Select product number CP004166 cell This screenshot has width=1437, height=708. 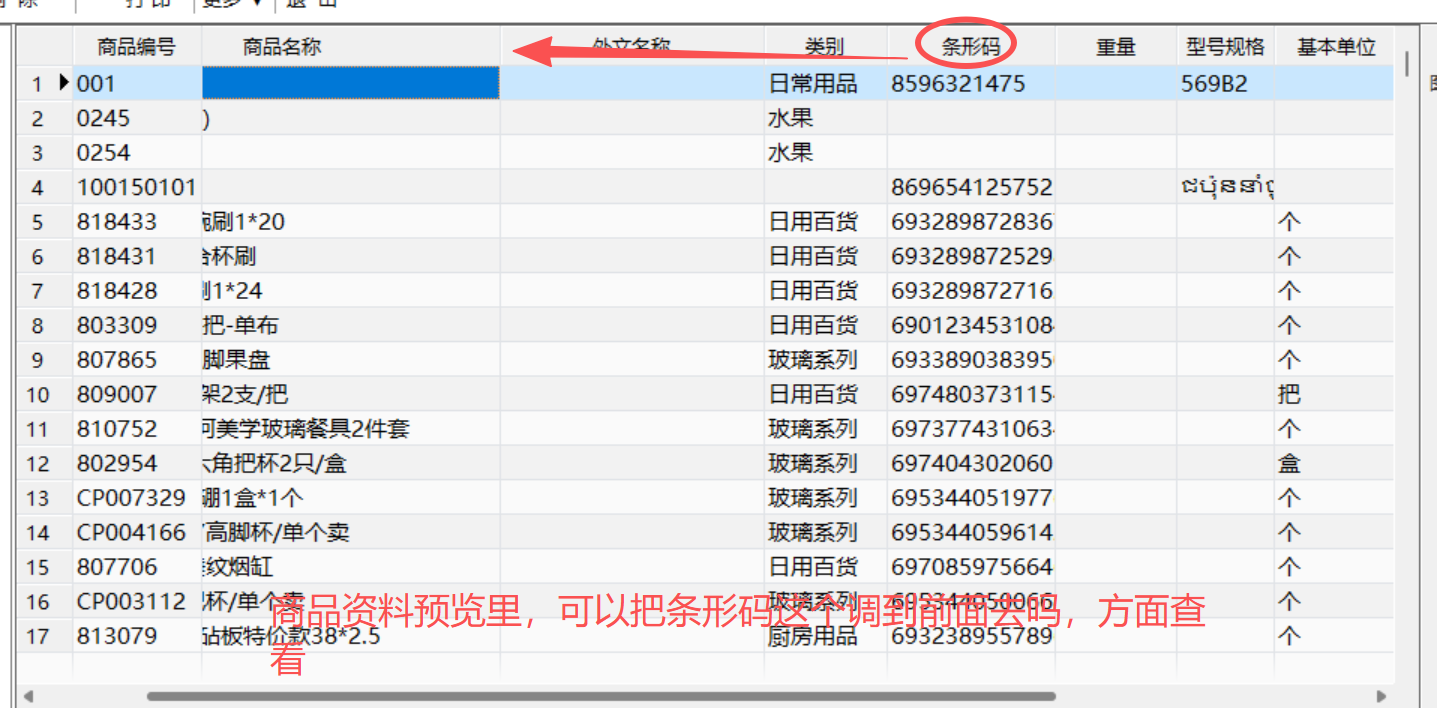(x=137, y=532)
